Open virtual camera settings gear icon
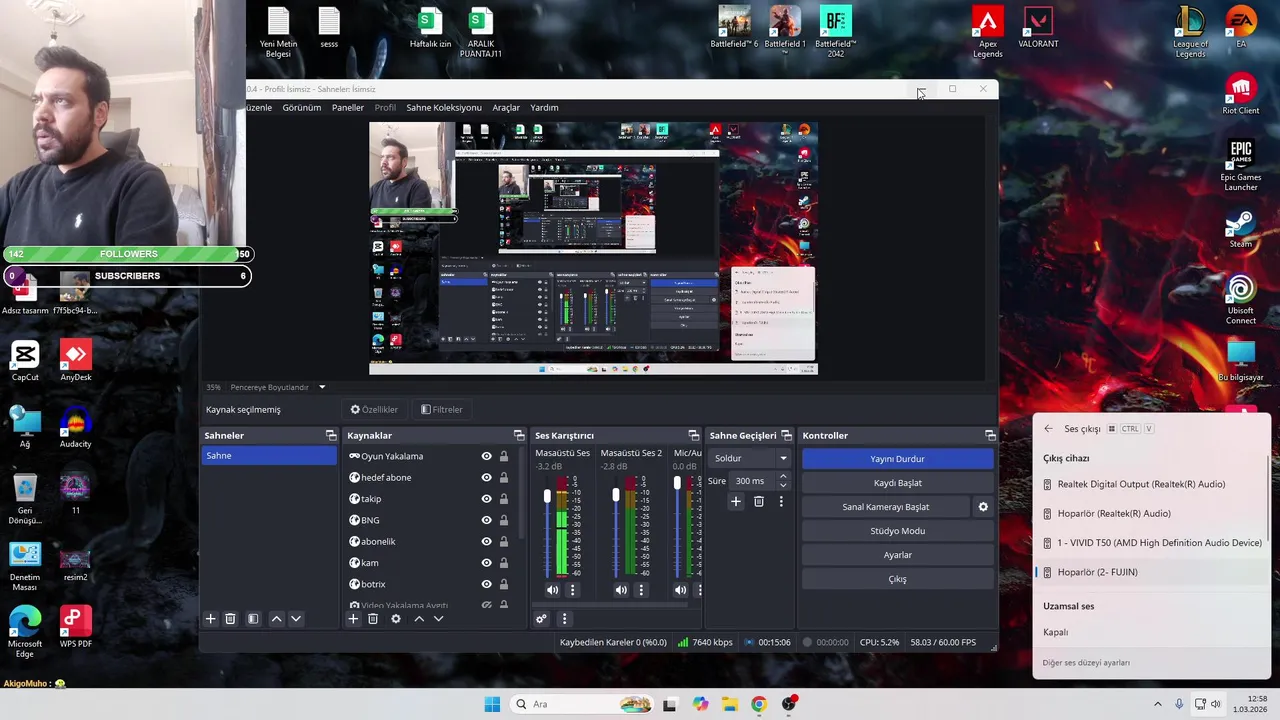 coord(983,507)
